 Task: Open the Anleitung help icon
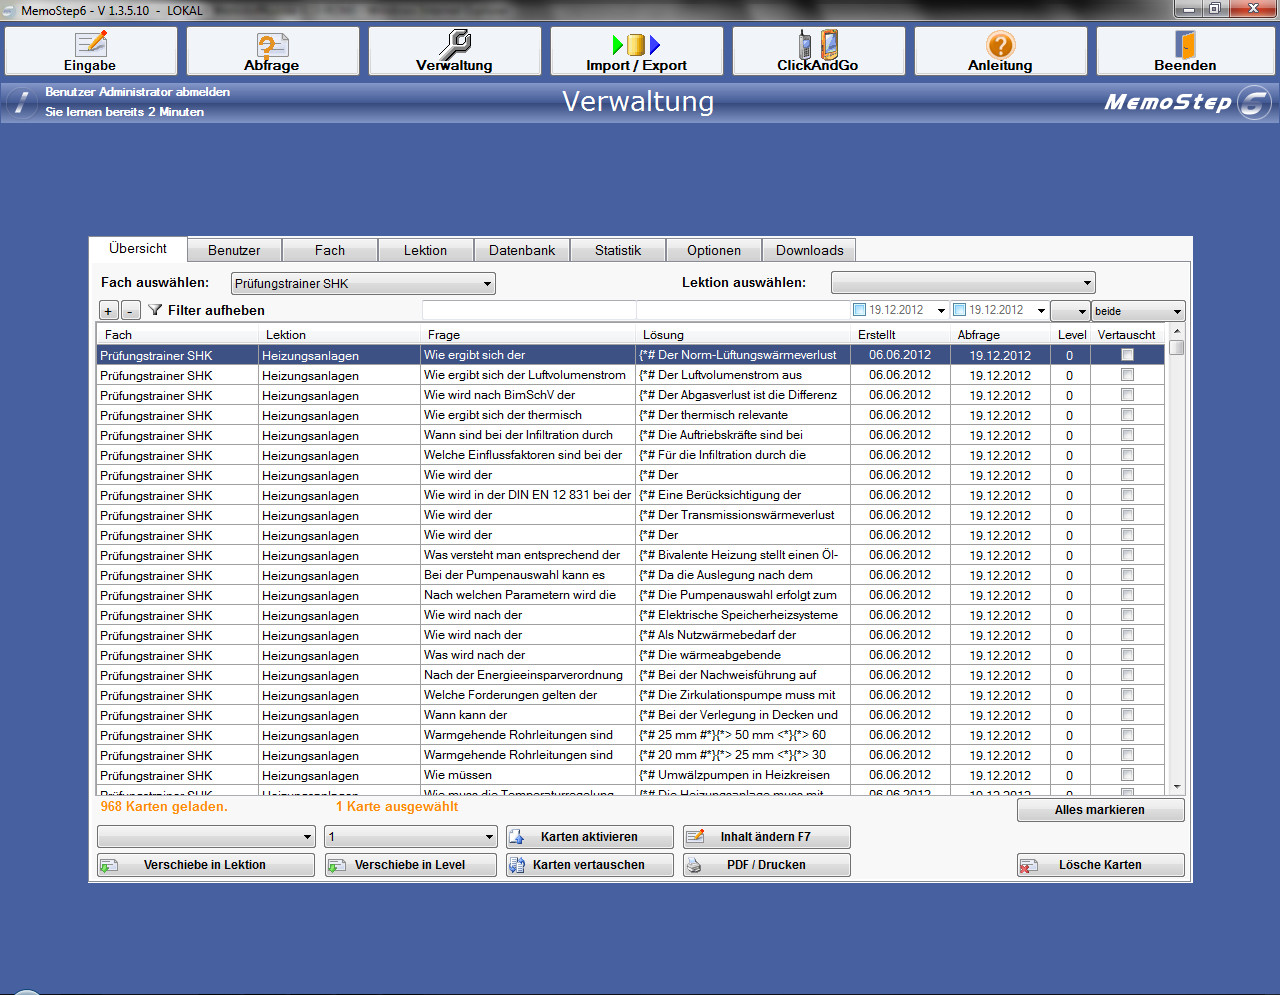1000,44
